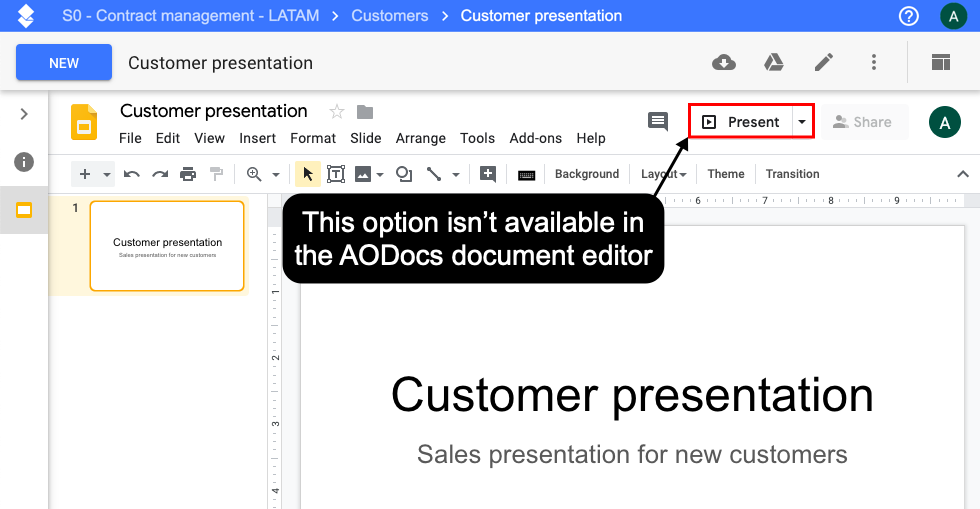Click the add comment icon in toolbar
Viewport: 980px width, 509px height.
pos(488,174)
